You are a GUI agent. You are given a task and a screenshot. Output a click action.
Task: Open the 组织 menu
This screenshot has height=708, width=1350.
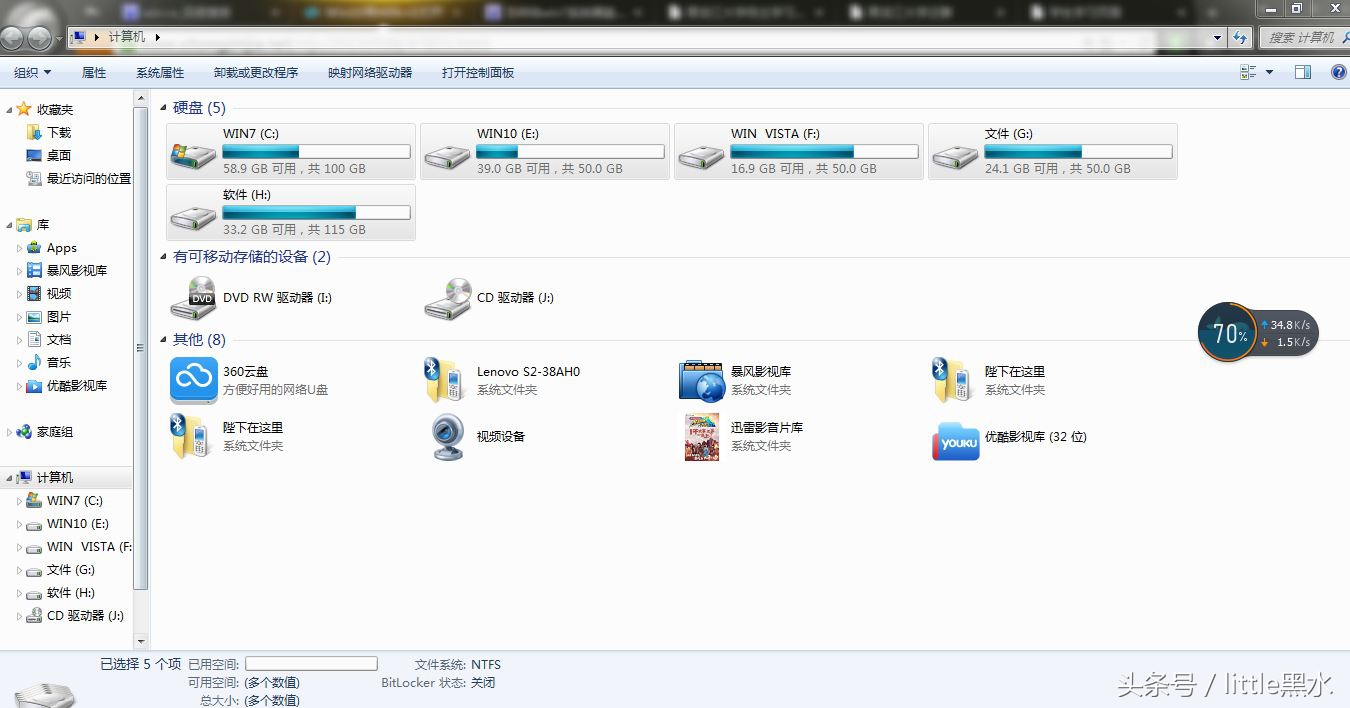[x=32, y=72]
